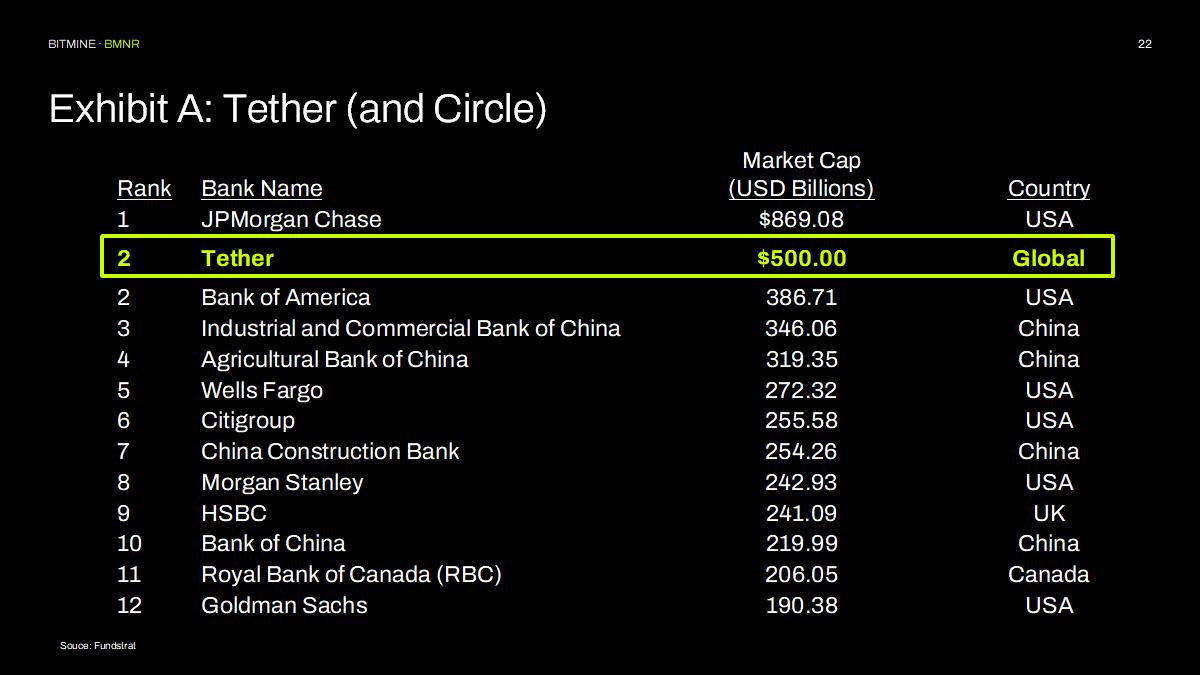Click the Fundstrat source footnote
Viewport: 1200px width, 675px height.
[98, 646]
